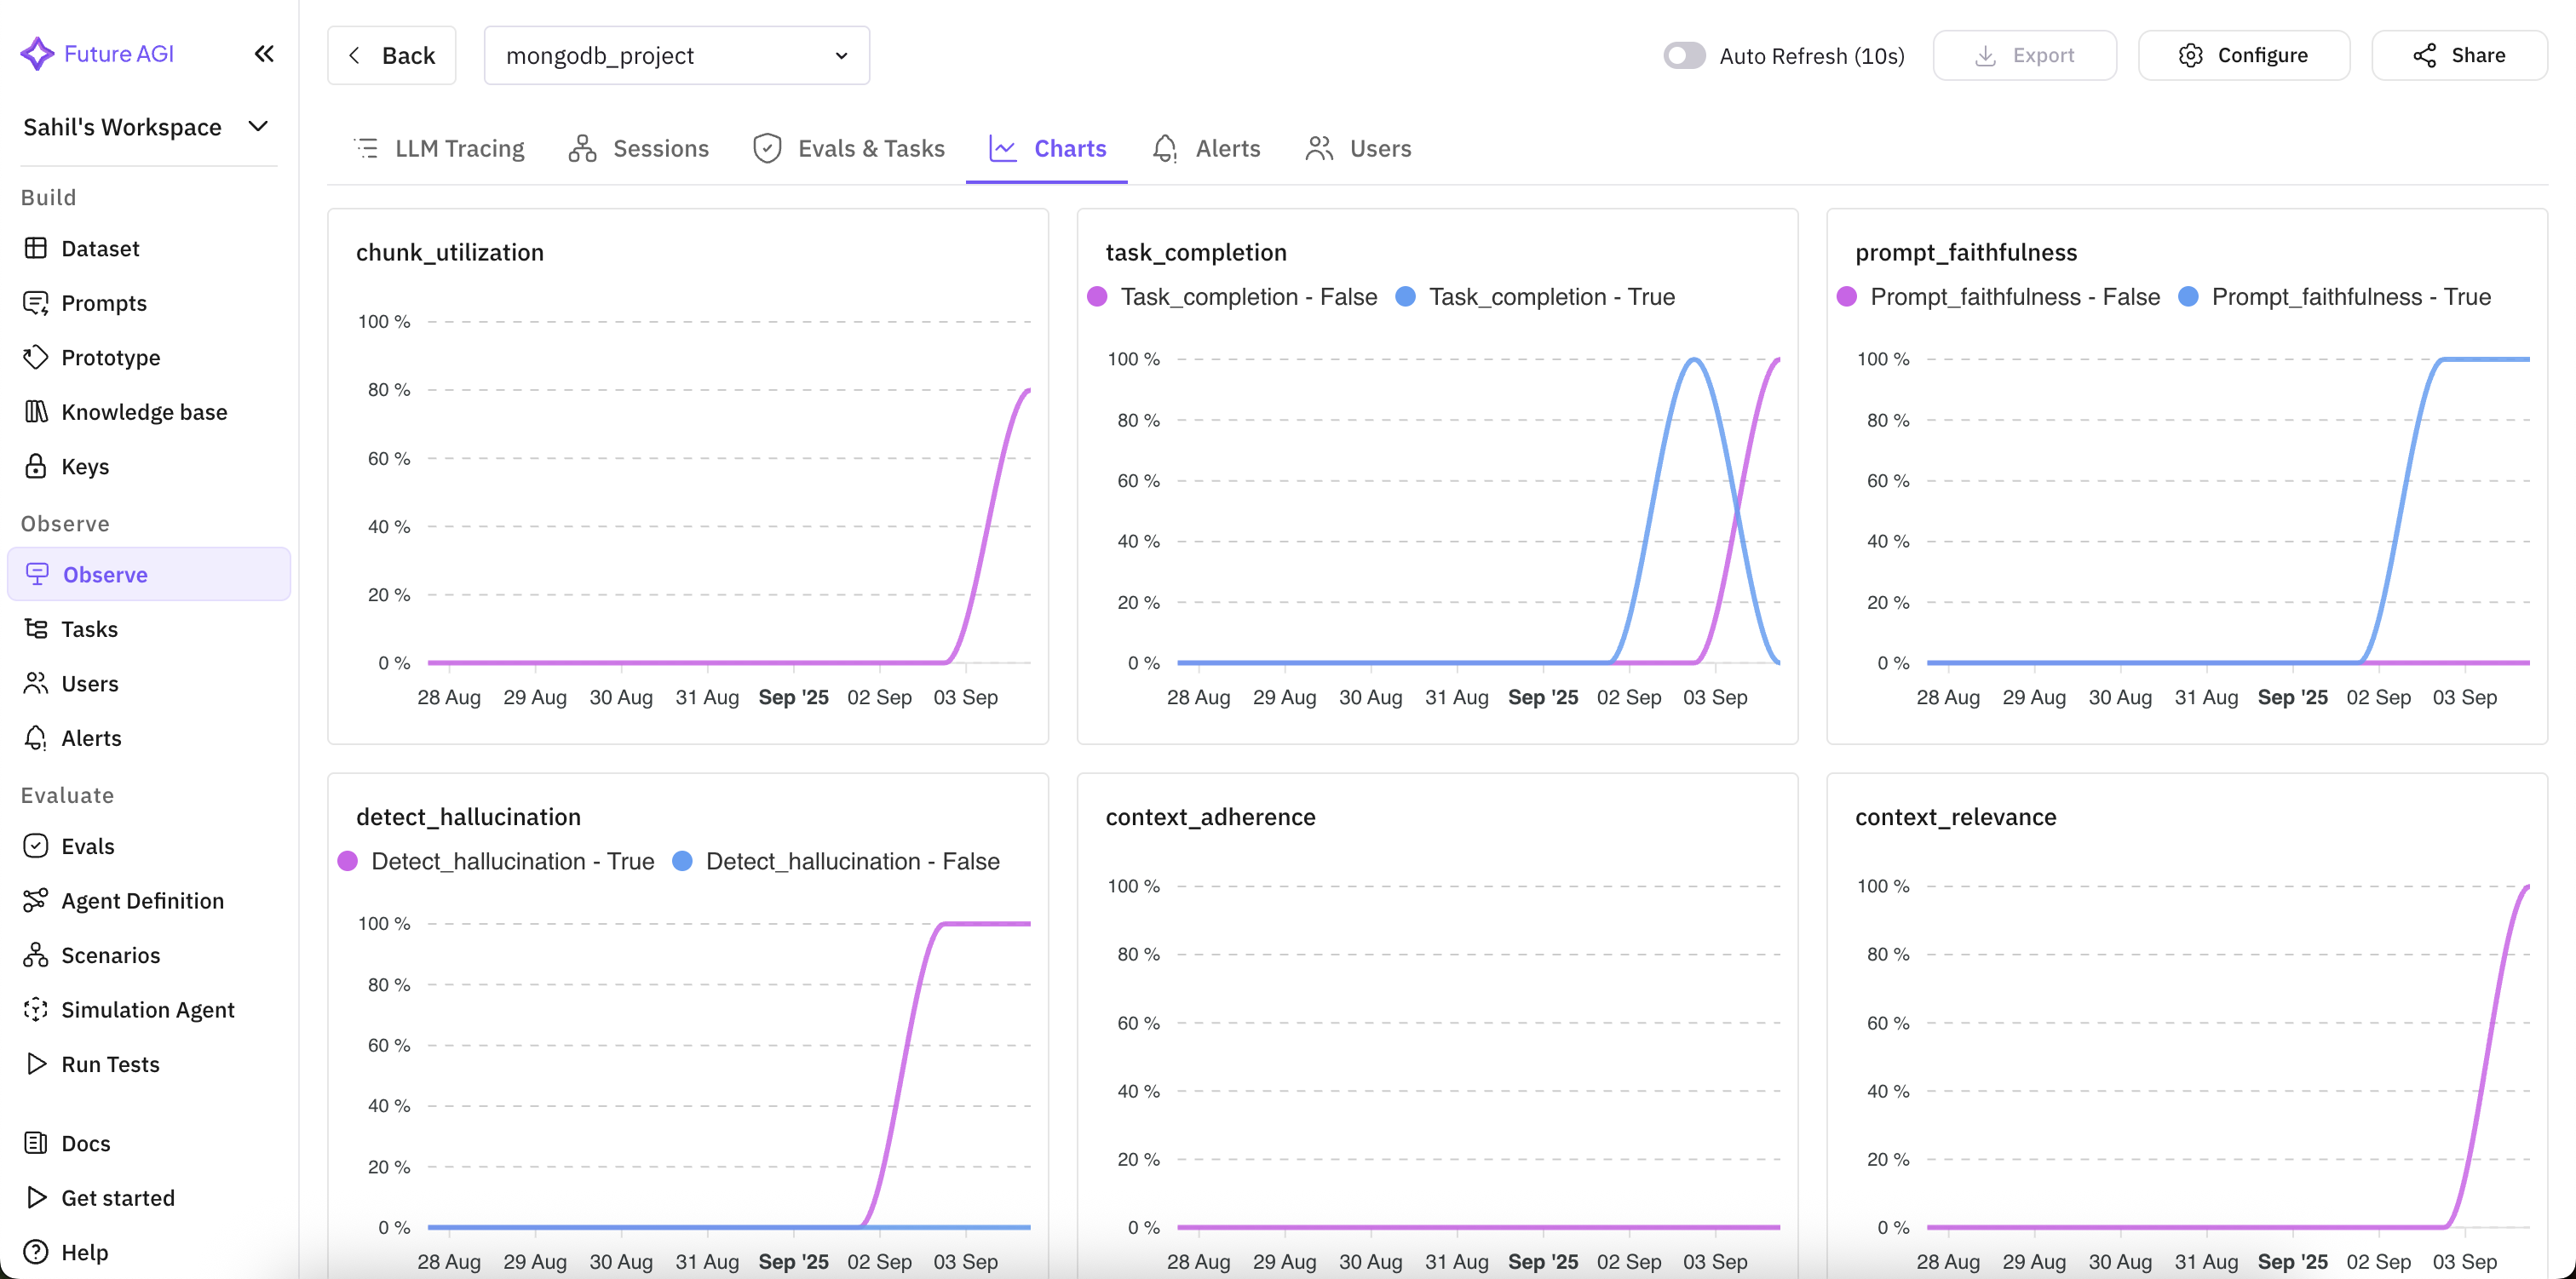Click the Evals & Tasks shield icon
This screenshot has height=1279, width=2576.
click(765, 148)
